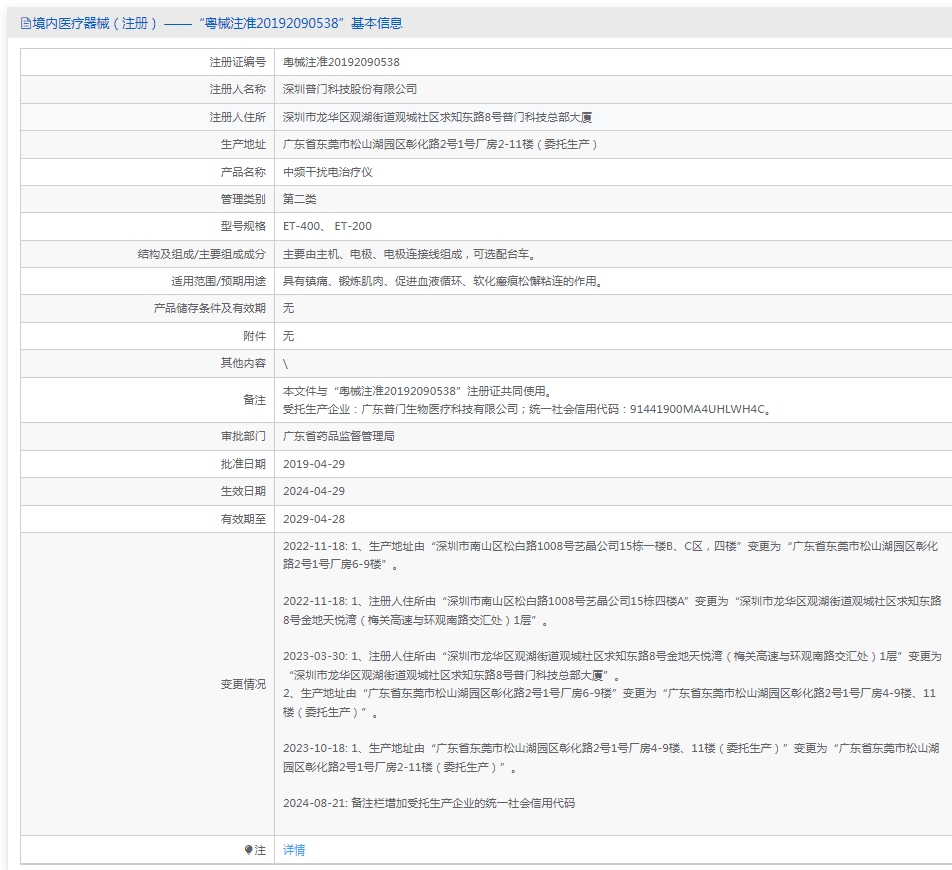
Task: Click the remark line starting 本文件与
Action: point(418,391)
